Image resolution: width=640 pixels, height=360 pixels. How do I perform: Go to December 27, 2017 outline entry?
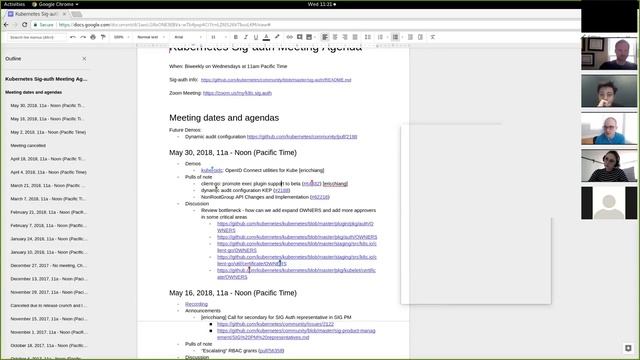pyautogui.click(x=49, y=265)
